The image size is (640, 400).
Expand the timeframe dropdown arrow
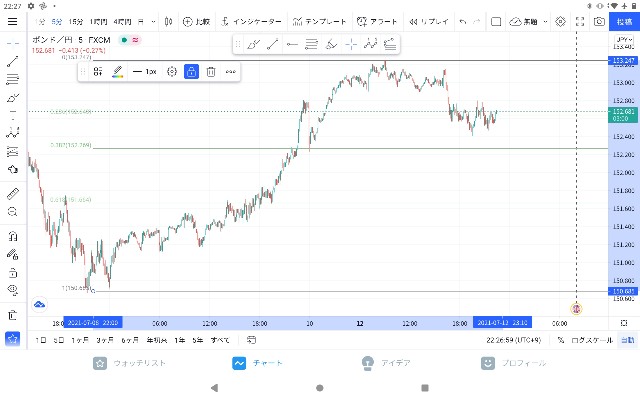pos(153,22)
